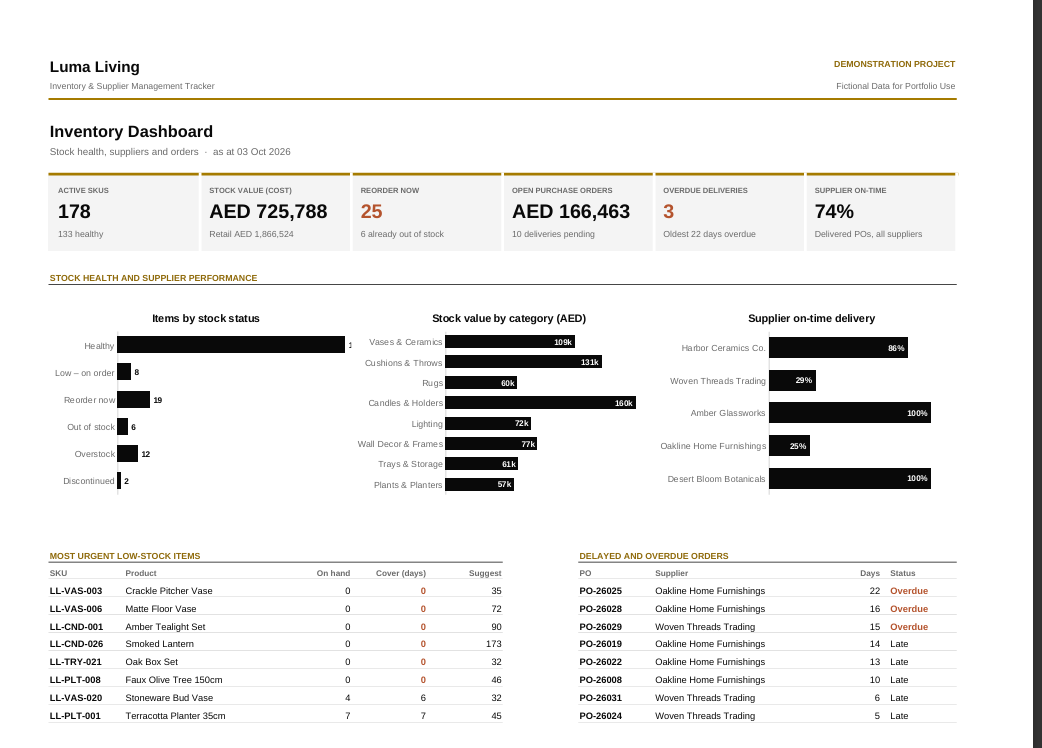Click the Days column header
The image size is (1042, 748).
pyautogui.click(x=870, y=573)
